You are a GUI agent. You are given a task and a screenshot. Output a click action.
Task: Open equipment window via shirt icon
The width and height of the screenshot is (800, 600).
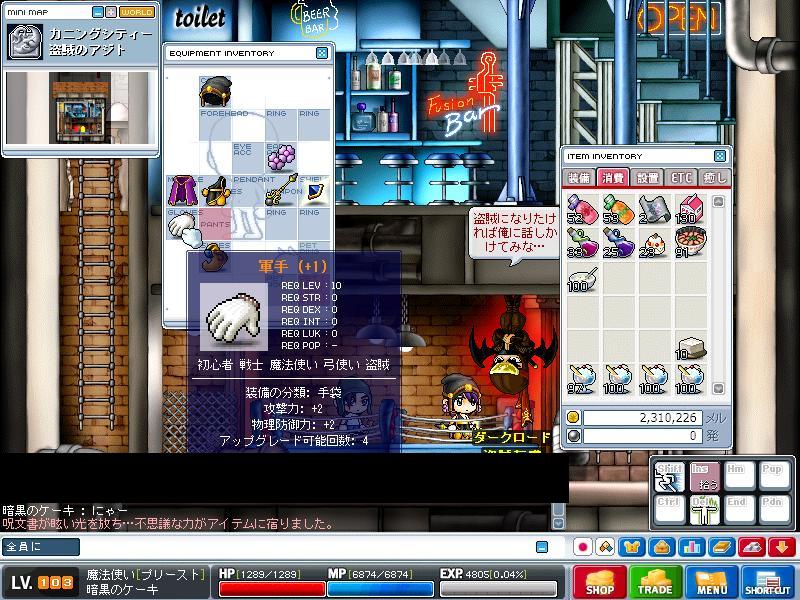pos(632,547)
